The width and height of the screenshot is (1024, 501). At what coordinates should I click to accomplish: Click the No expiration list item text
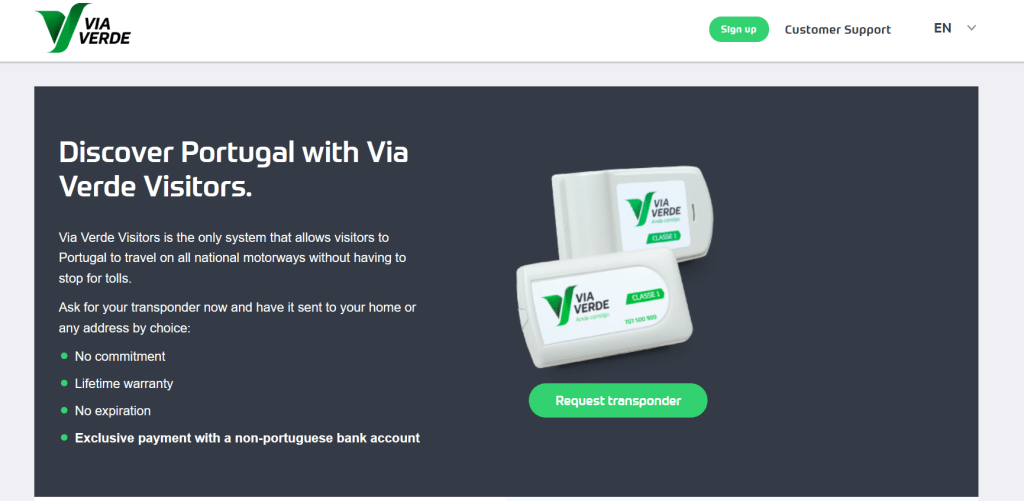coord(113,411)
